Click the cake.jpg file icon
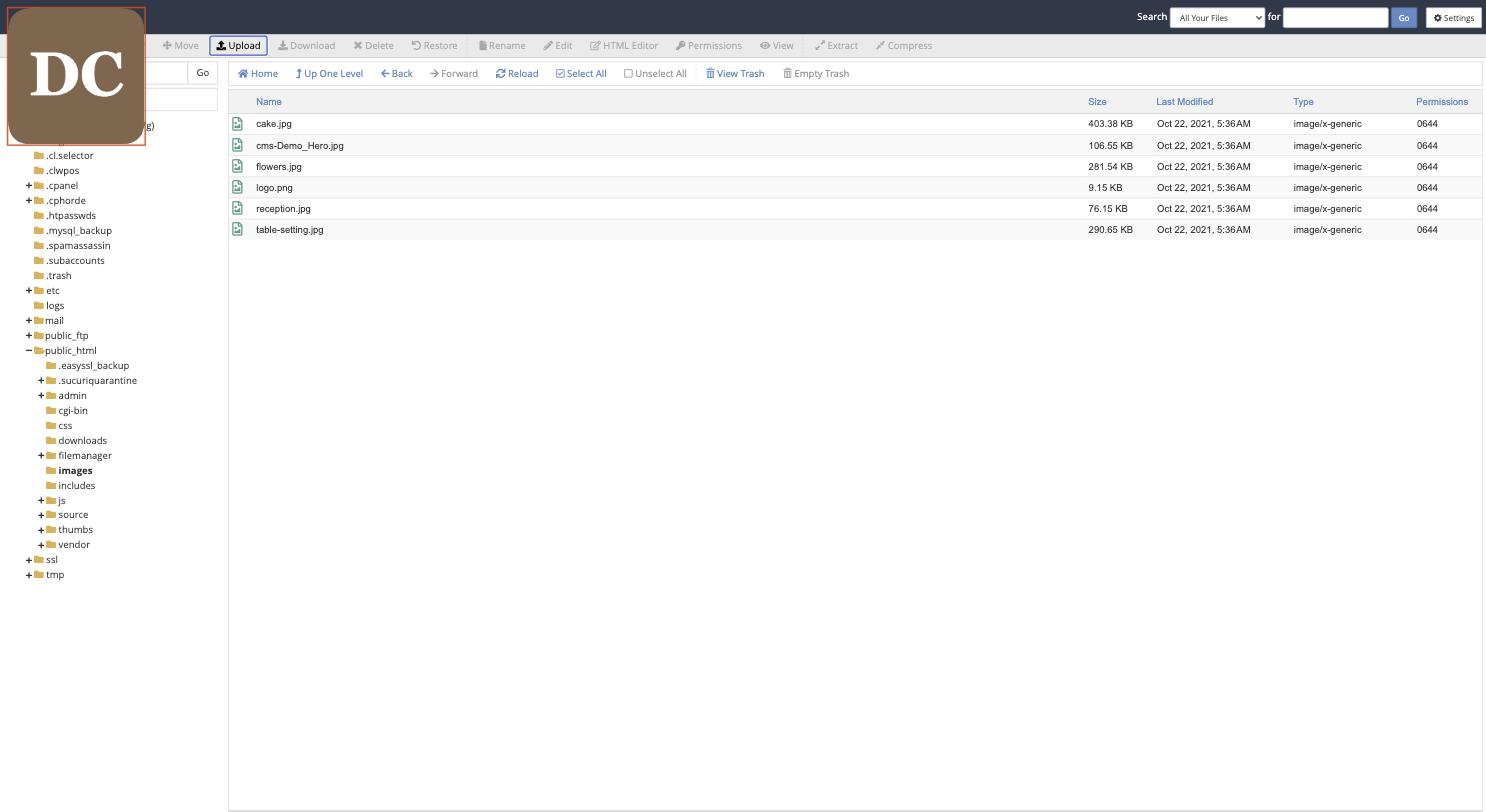Screen dimensions: 1486x812 [x=238, y=124]
